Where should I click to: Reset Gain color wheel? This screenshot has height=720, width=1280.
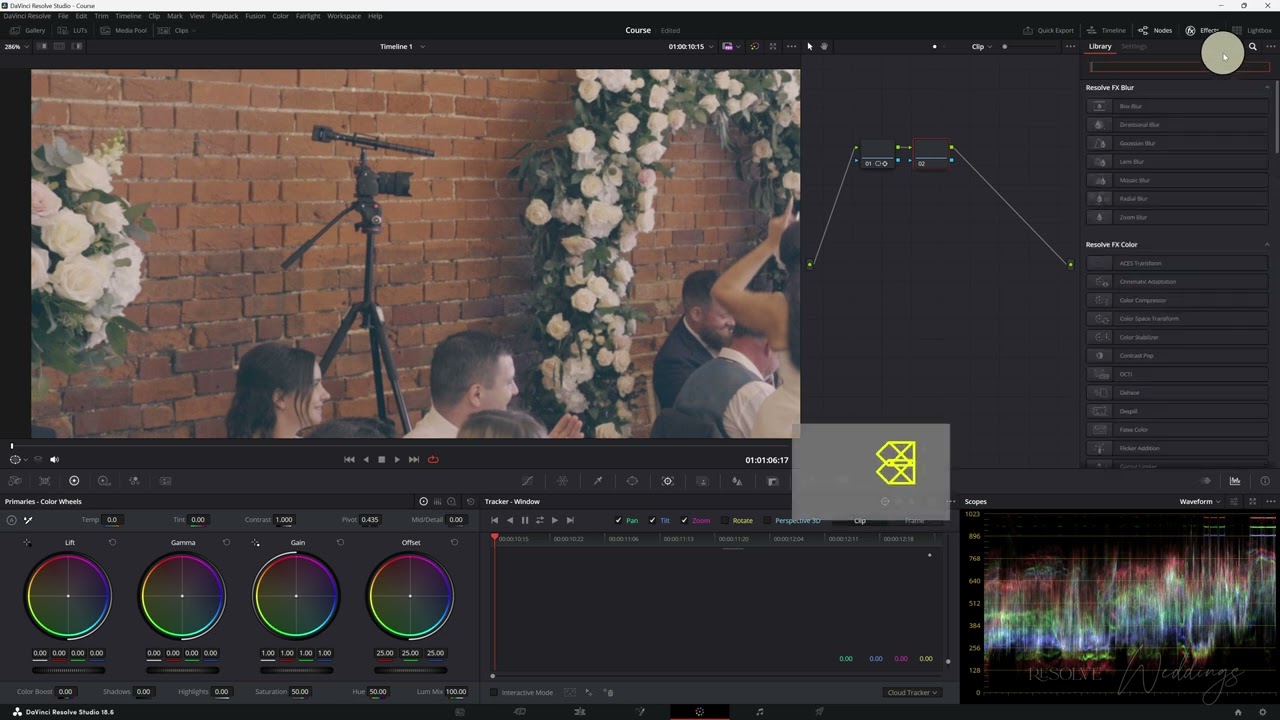340,543
